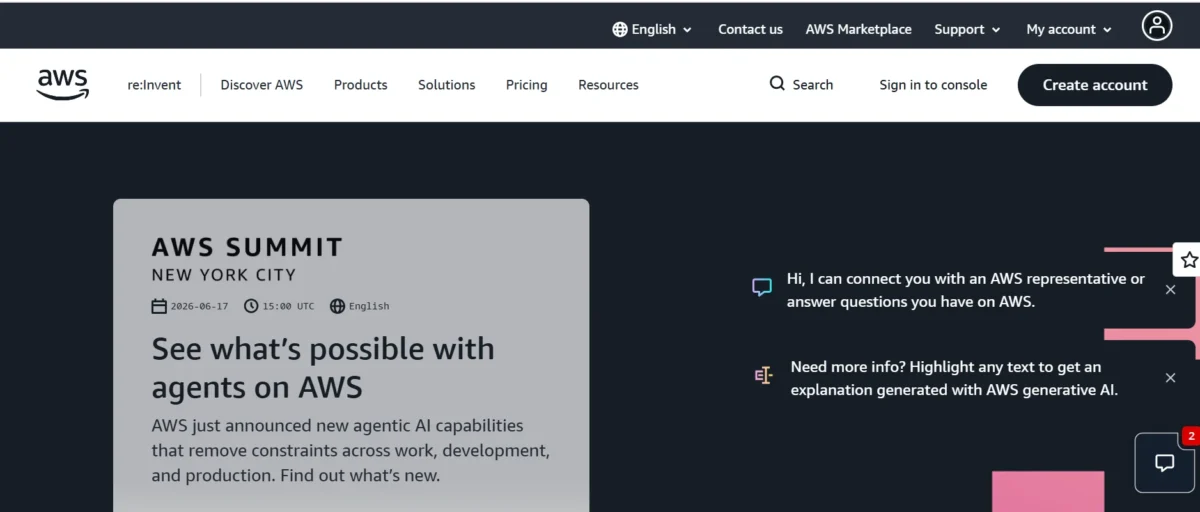
Task: Dismiss the 'Need more info?' message
Action: point(1170,378)
